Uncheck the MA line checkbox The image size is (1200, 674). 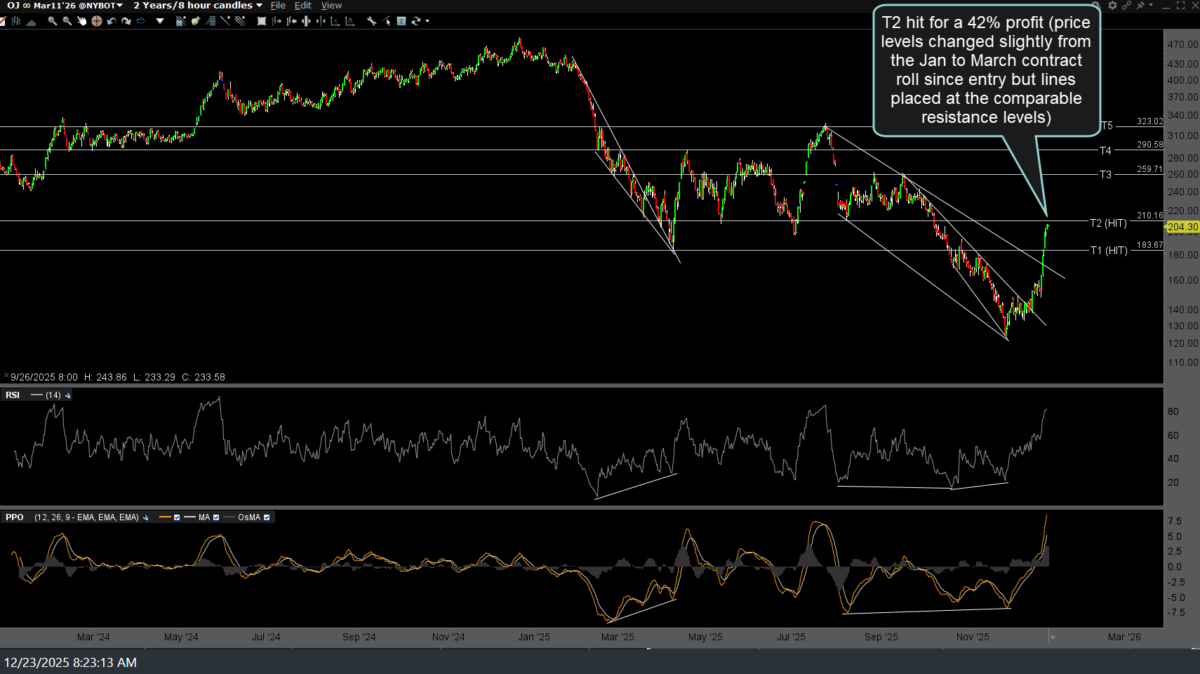point(216,518)
